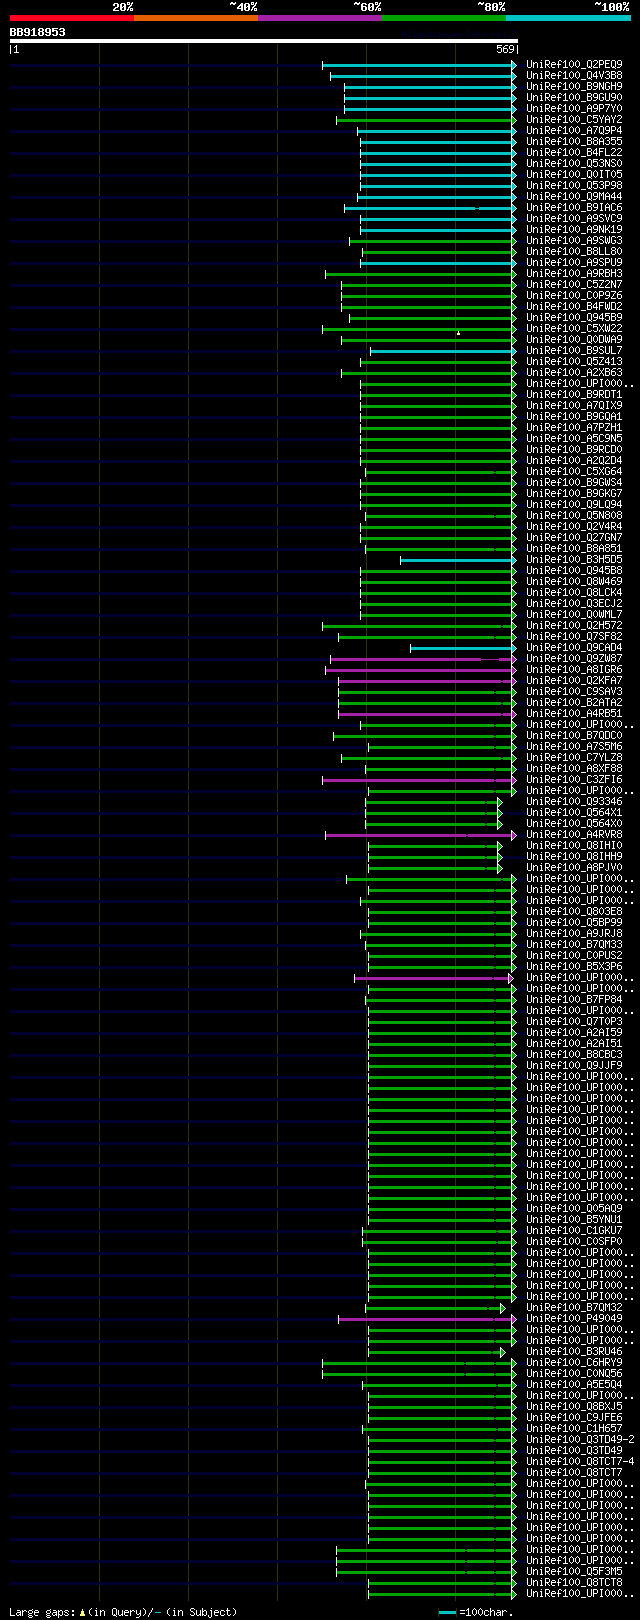Click the white query sequence ruler bar
Image resolution: width=640 pixels, height=1620 pixels.
[x=264, y=41]
